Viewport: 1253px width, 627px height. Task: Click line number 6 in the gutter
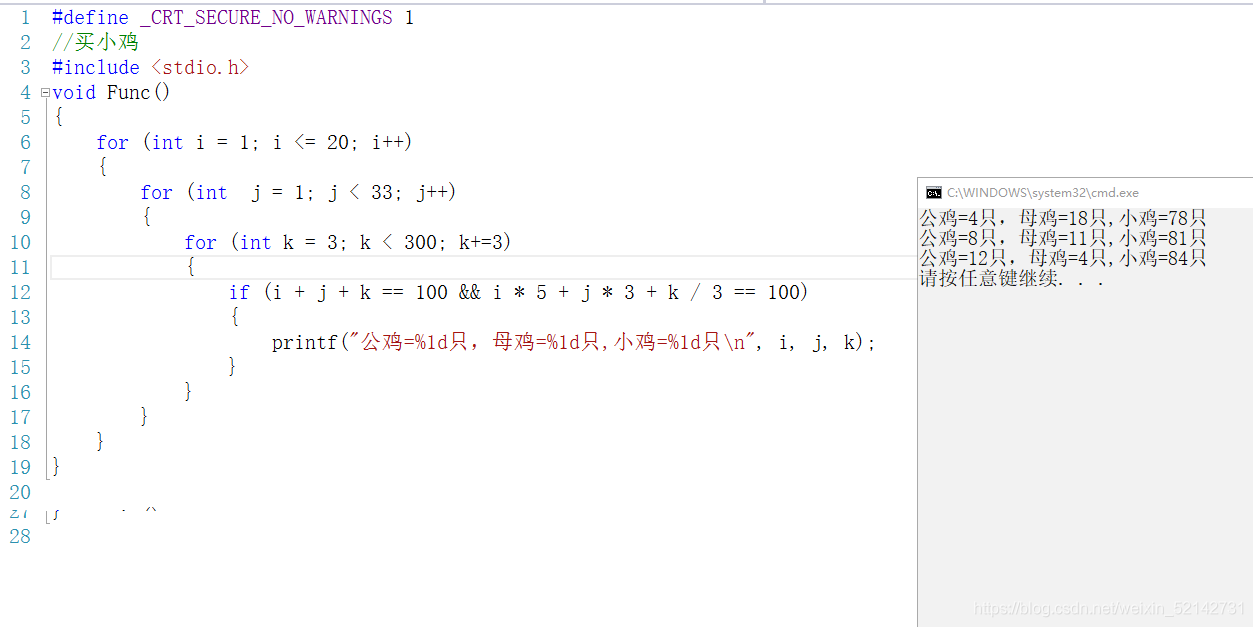(25, 143)
